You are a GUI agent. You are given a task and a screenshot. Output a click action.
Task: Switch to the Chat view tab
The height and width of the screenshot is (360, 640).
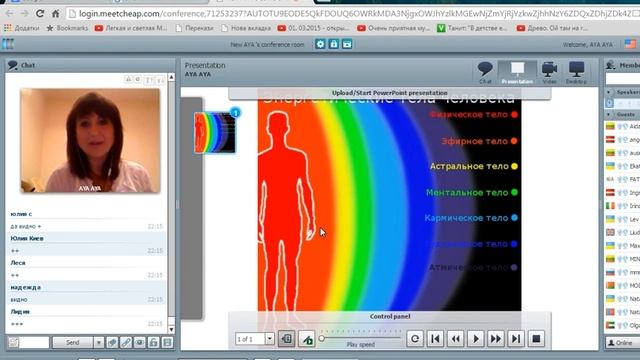[485, 73]
